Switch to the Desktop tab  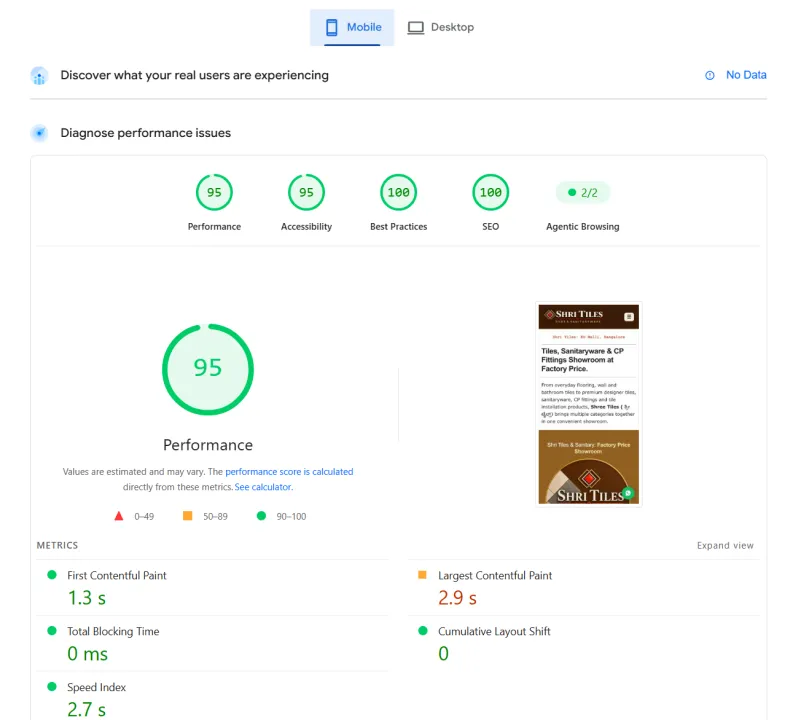pos(441,27)
